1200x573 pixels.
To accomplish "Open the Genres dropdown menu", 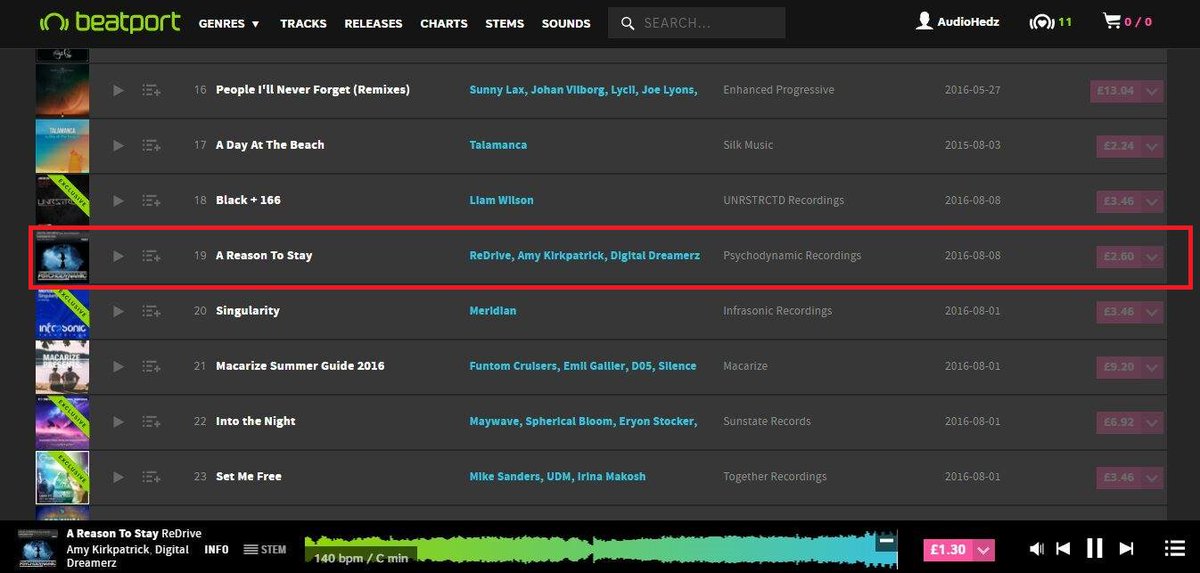I will click(229, 23).
